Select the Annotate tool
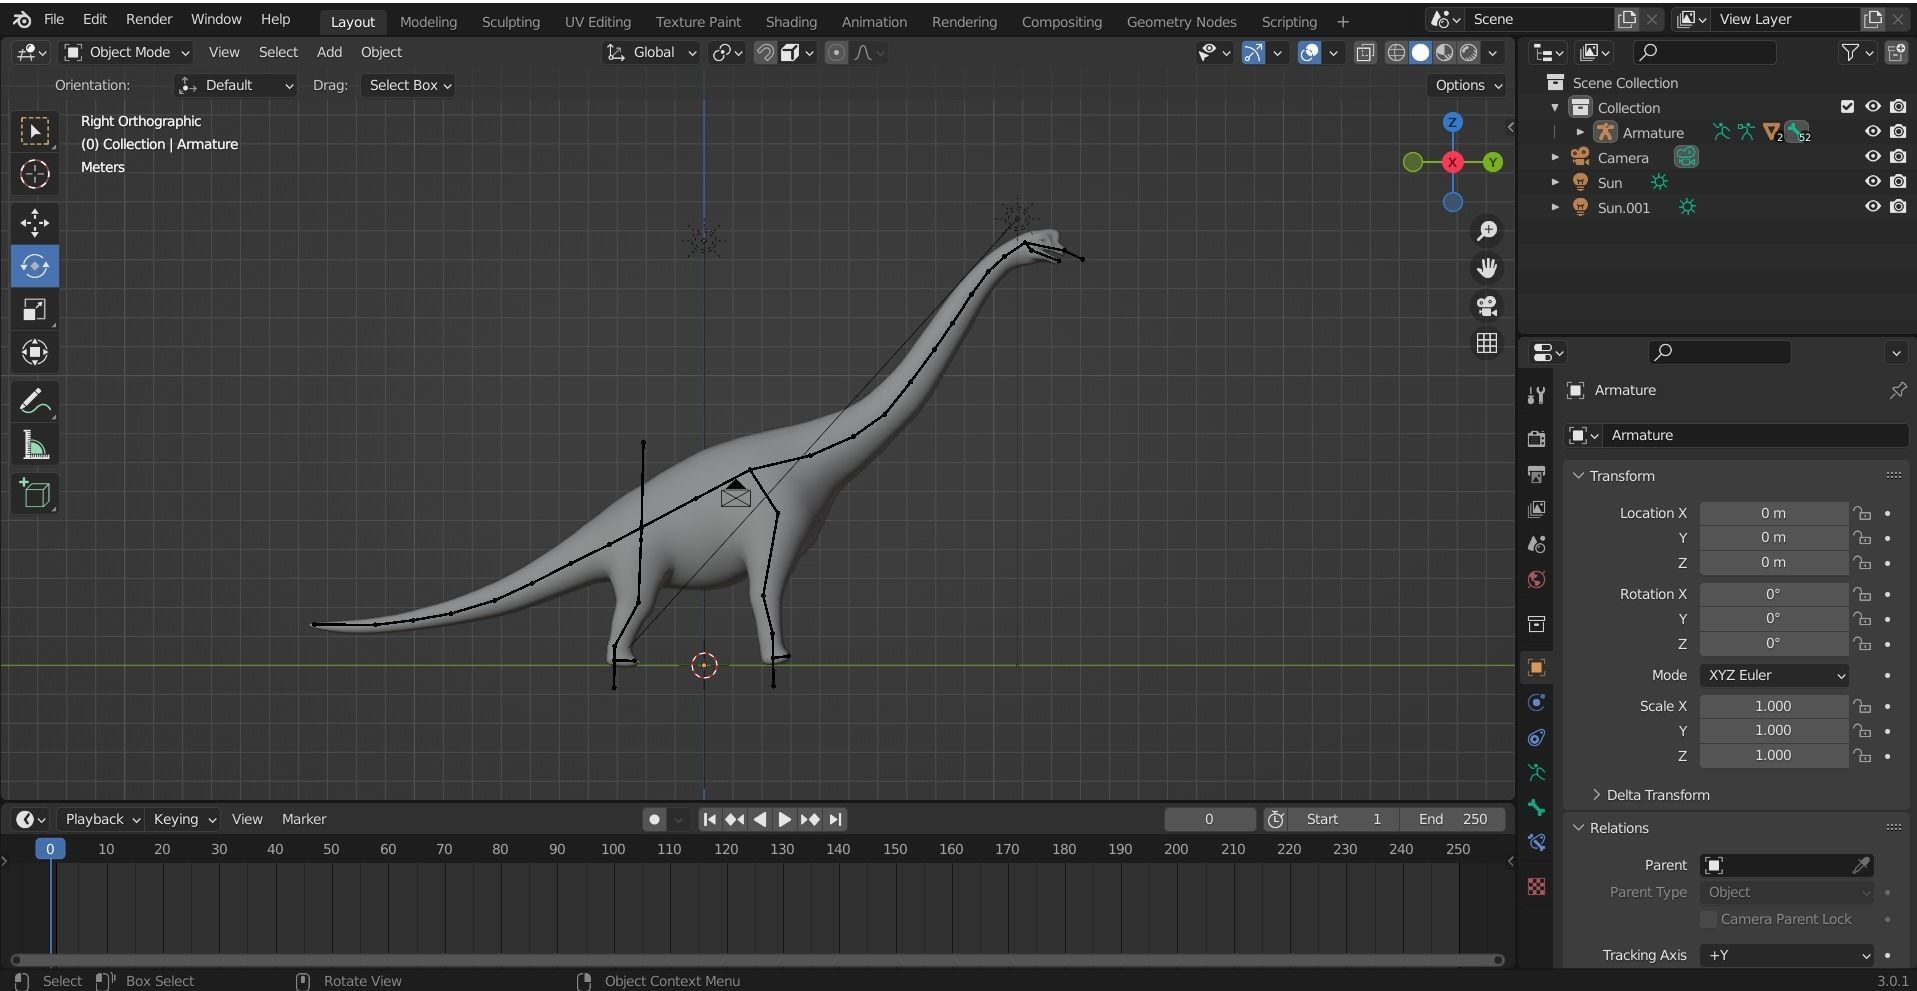This screenshot has width=1917, height=991. coord(35,402)
